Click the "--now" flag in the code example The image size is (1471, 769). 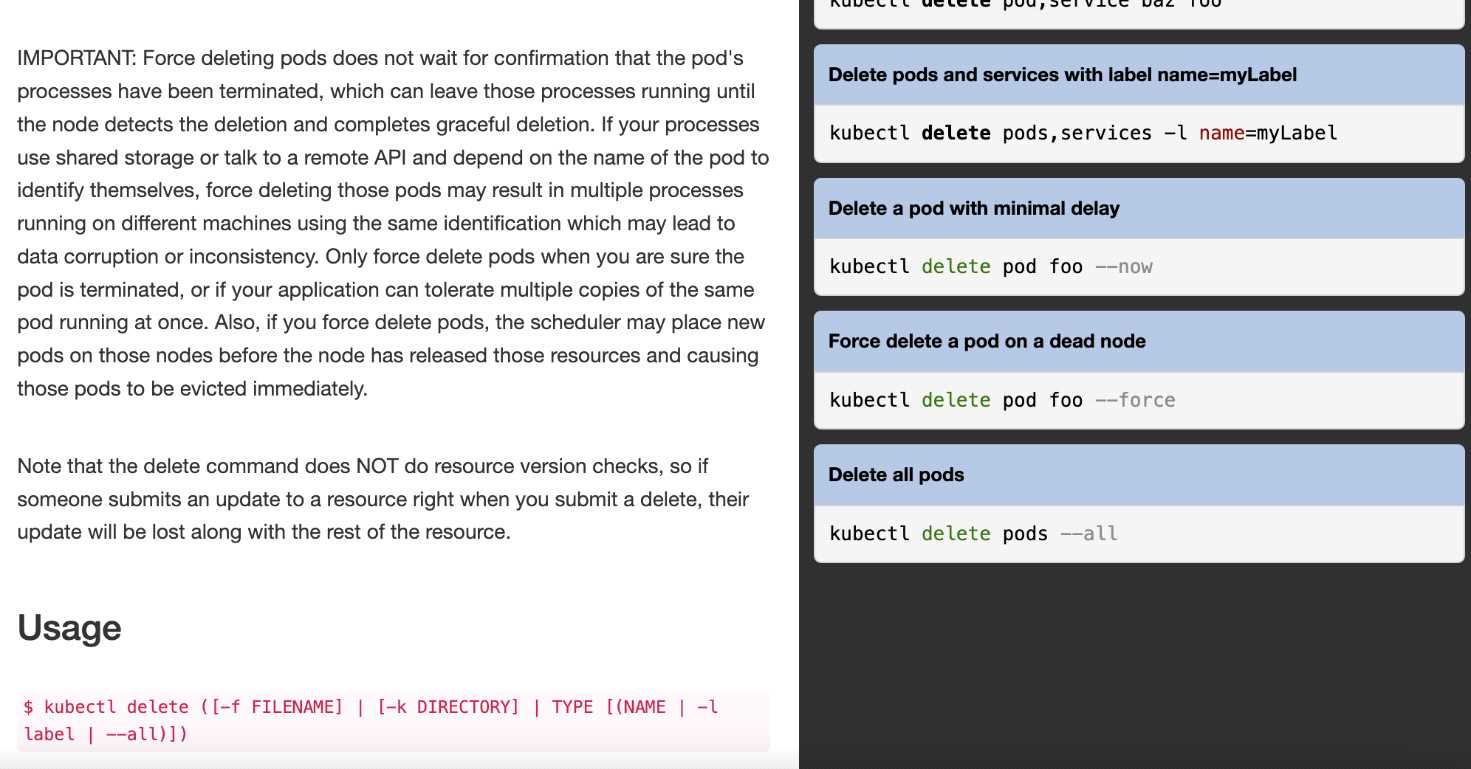[x=1124, y=267]
